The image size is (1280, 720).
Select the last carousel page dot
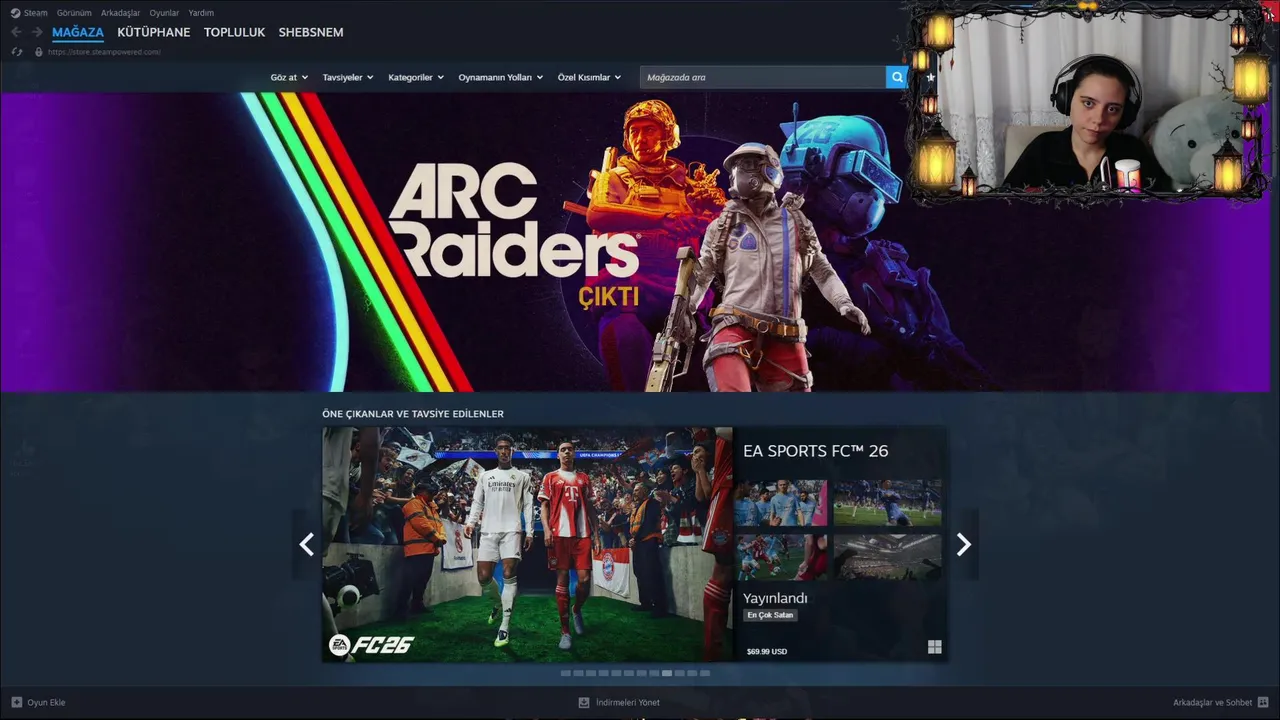[x=705, y=673]
